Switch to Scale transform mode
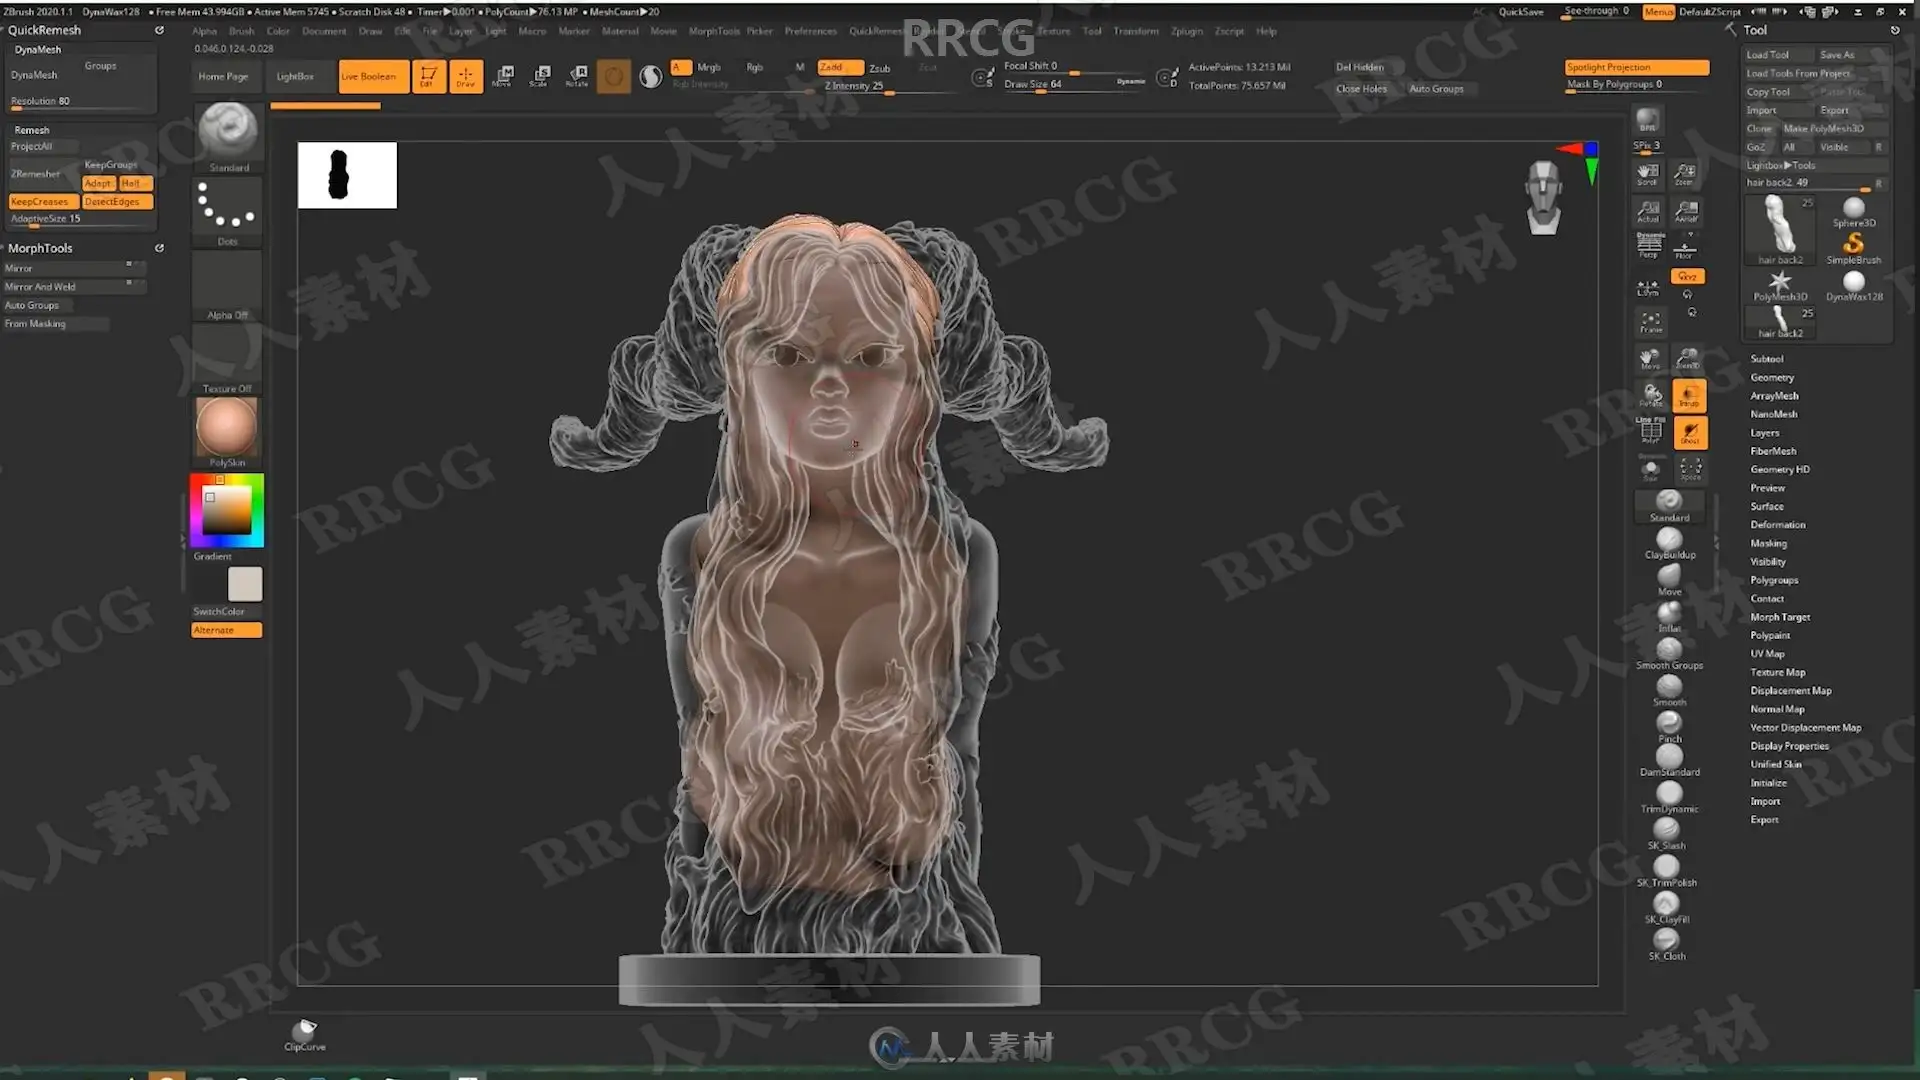The image size is (1920, 1080). 541,76
